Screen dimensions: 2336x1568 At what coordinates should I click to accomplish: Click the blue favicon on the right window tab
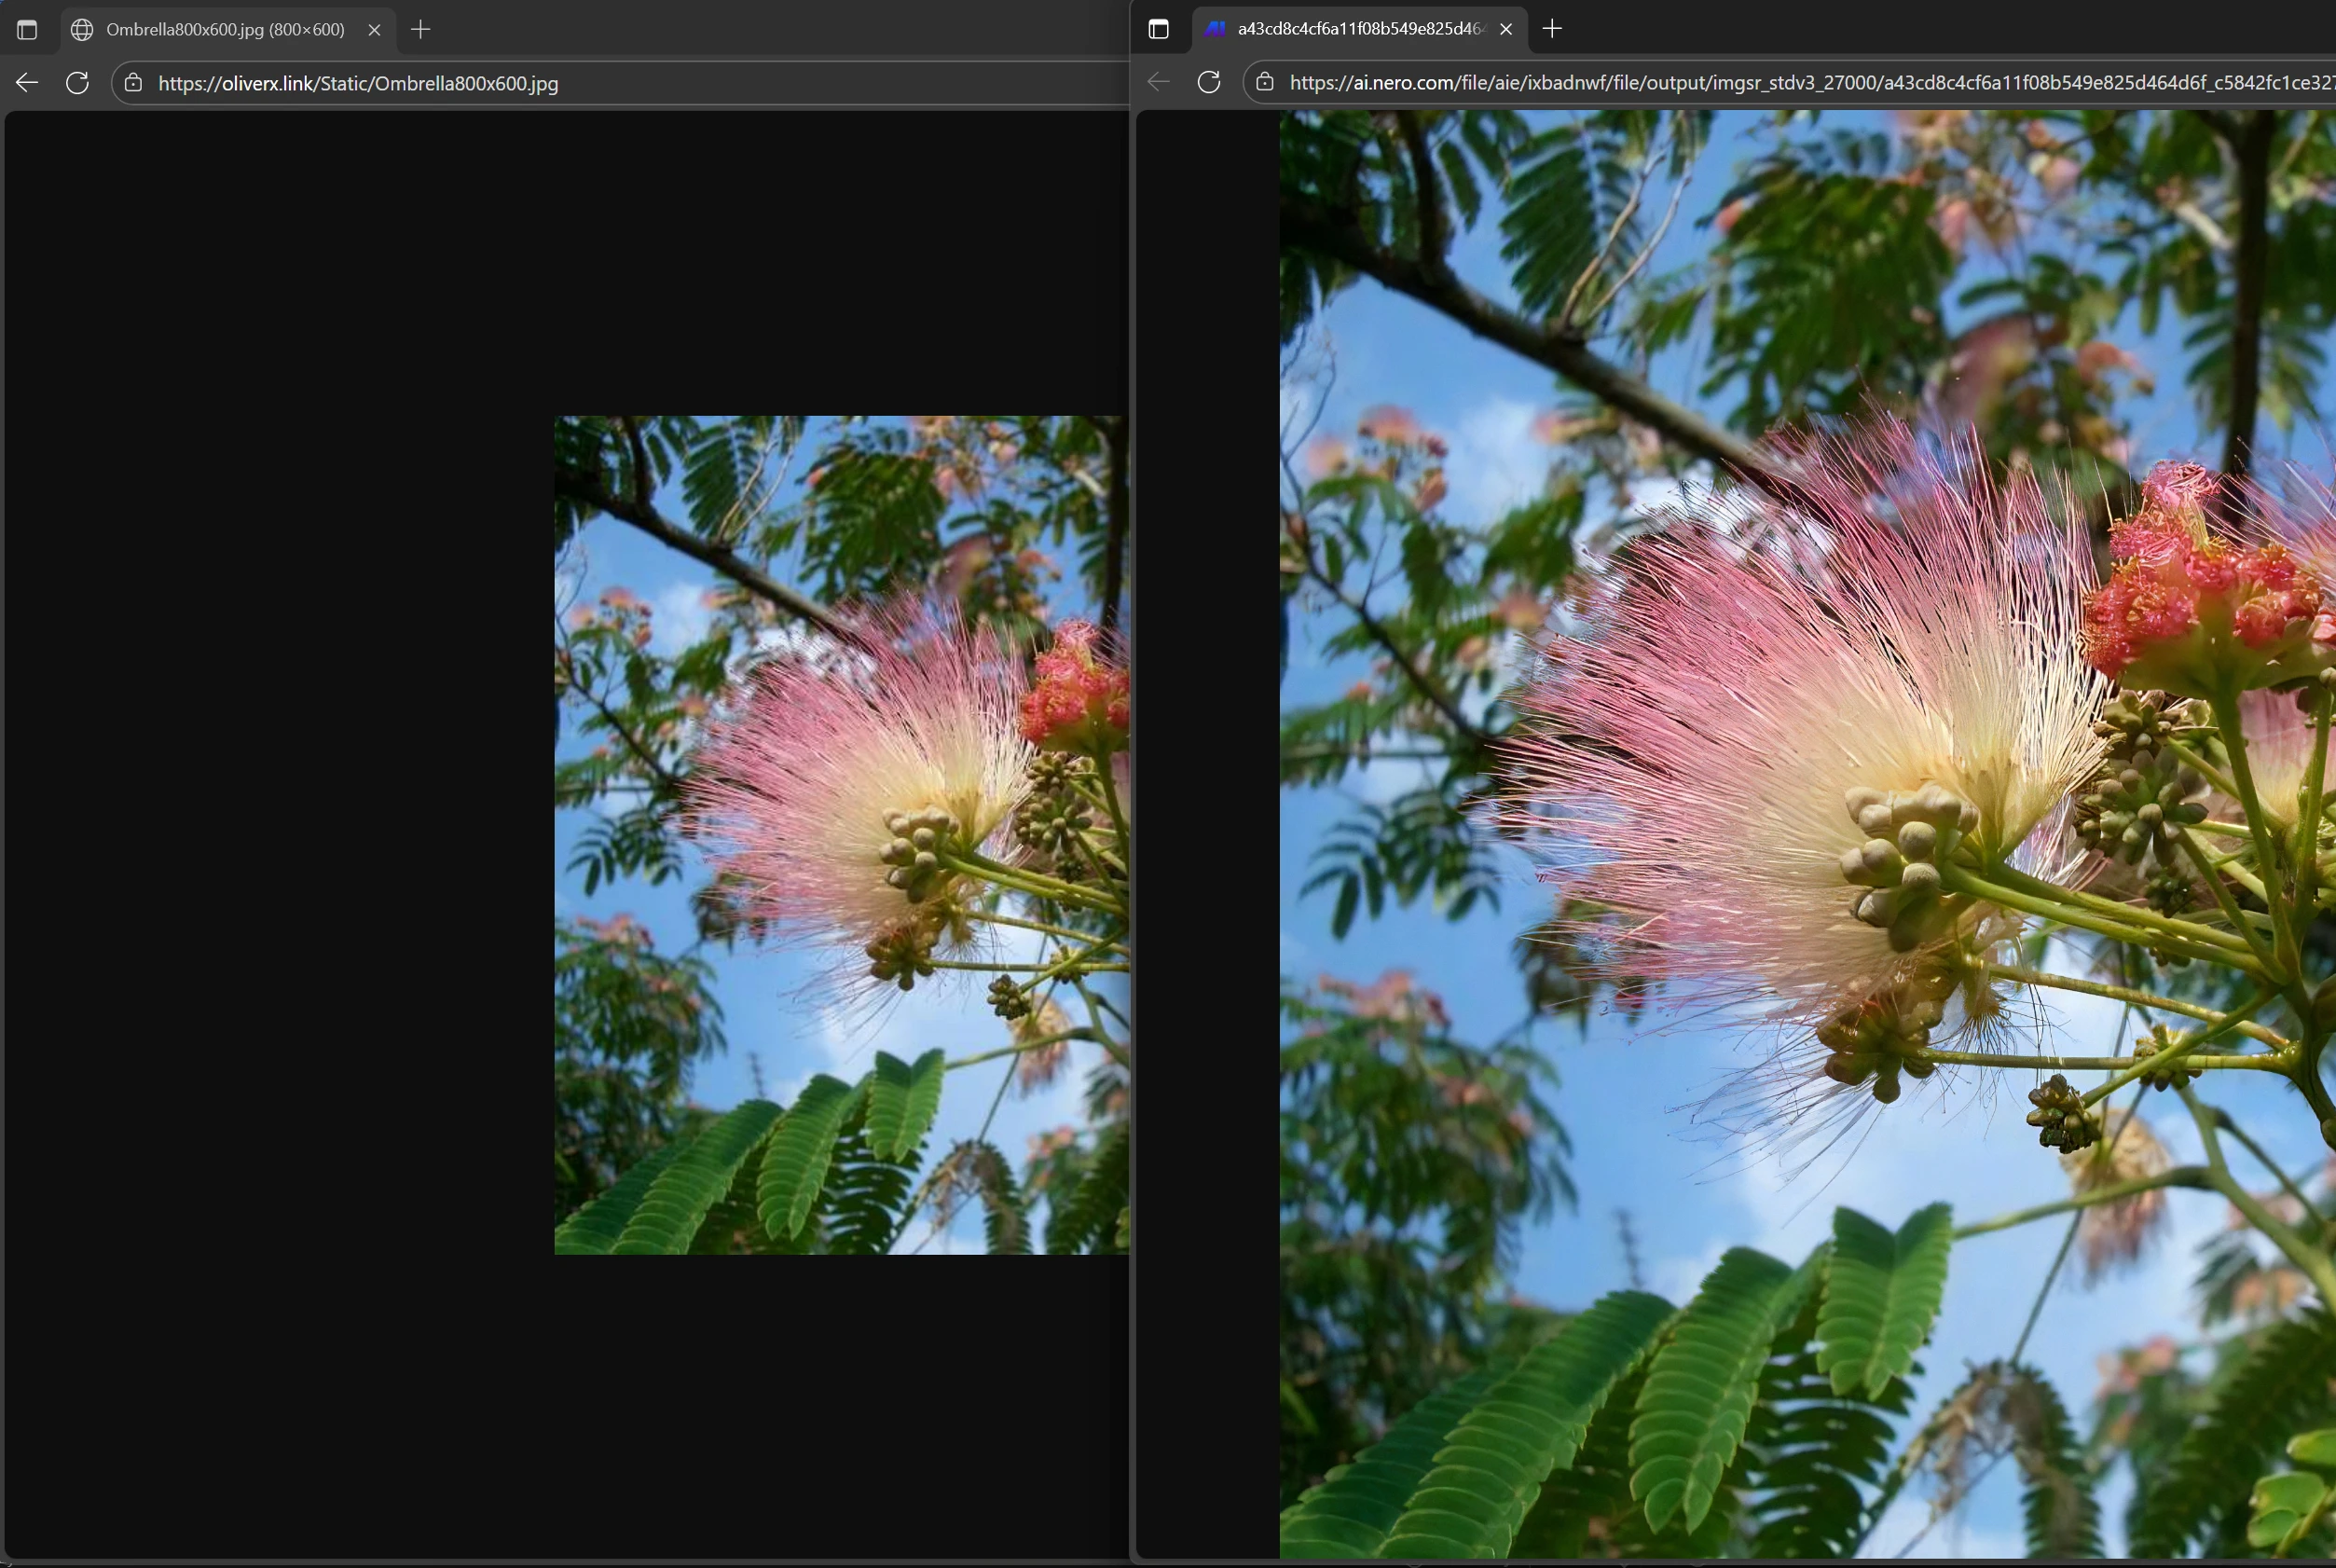[x=1215, y=29]
